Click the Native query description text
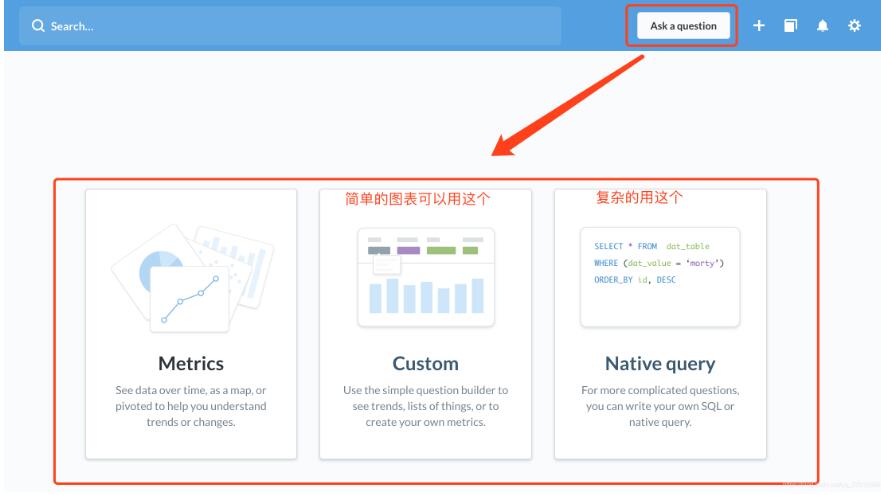The height and width of the screenshot is (495, 881). [659, 406]
